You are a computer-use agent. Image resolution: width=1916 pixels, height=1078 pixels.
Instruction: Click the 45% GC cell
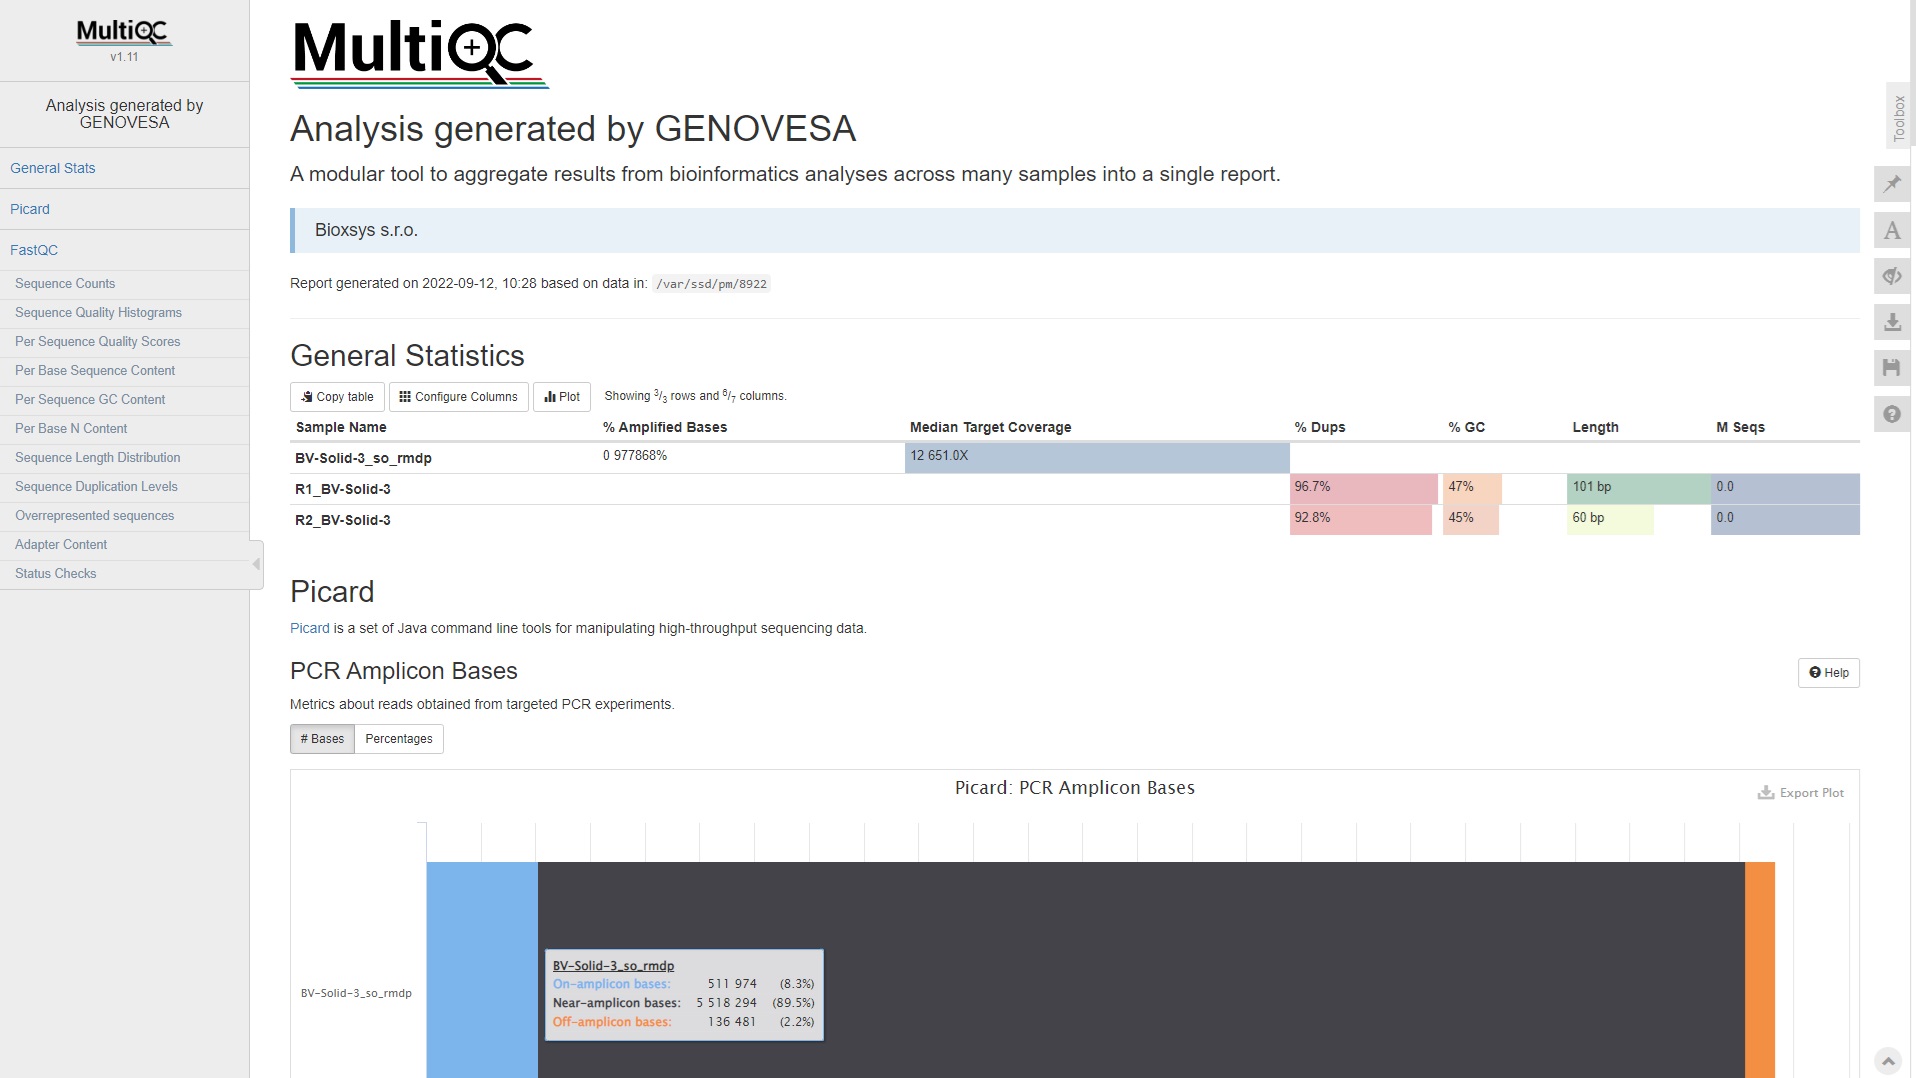point(1471,519)
